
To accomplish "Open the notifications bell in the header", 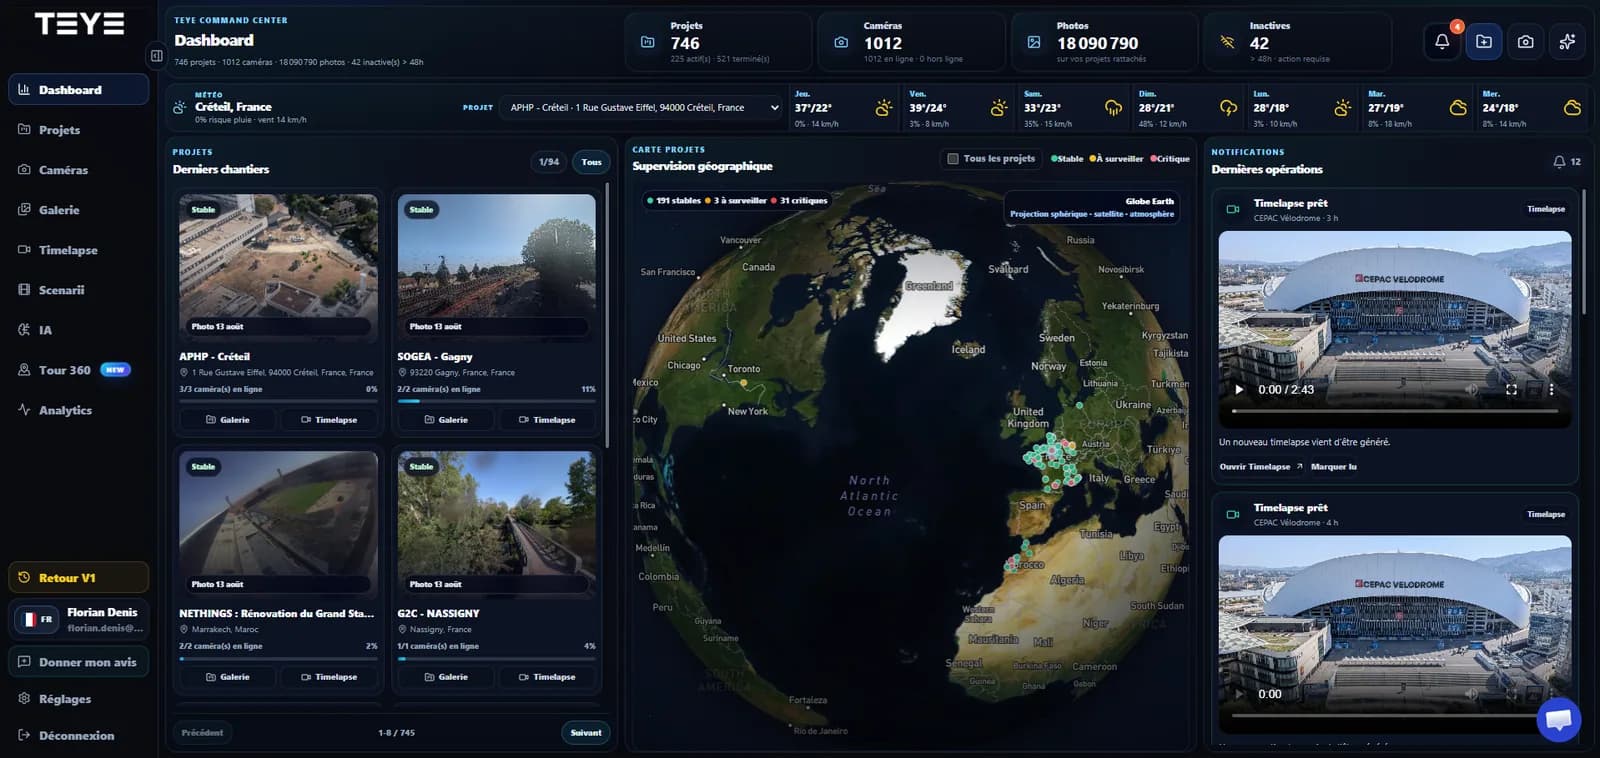I will point(1441,42).
